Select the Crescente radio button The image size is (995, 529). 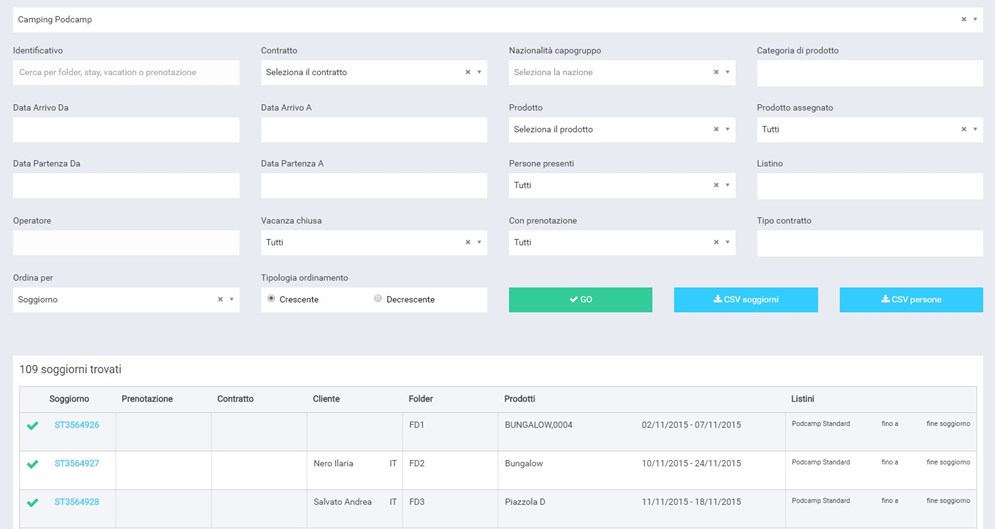coord(271,299)
